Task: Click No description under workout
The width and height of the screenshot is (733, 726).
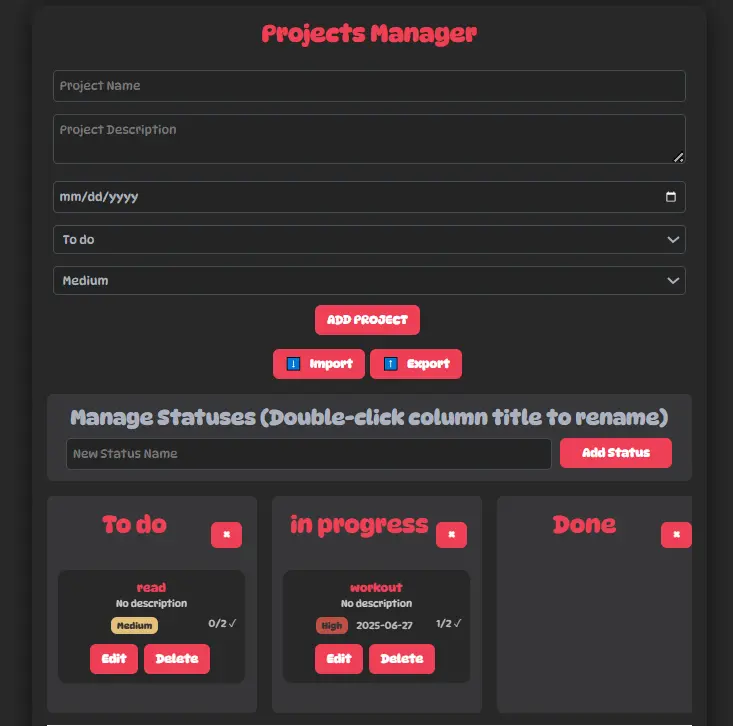Action: click(376, 604)
